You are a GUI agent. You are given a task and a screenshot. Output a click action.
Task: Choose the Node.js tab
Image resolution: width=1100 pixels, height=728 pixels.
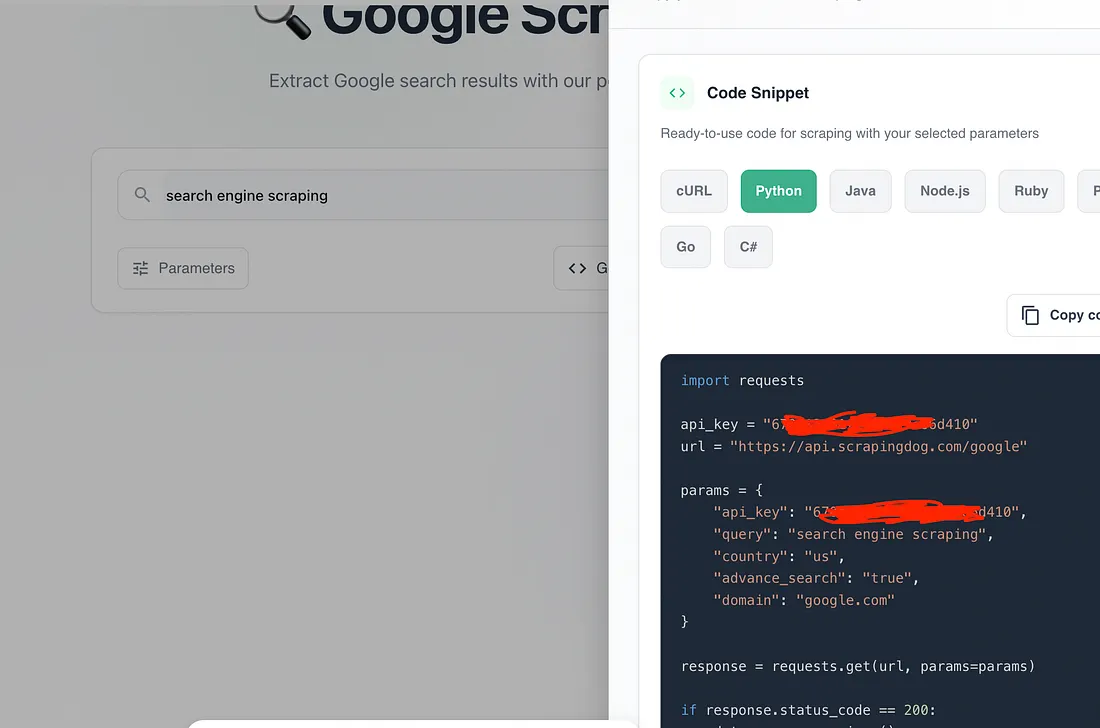pos(944,191)
